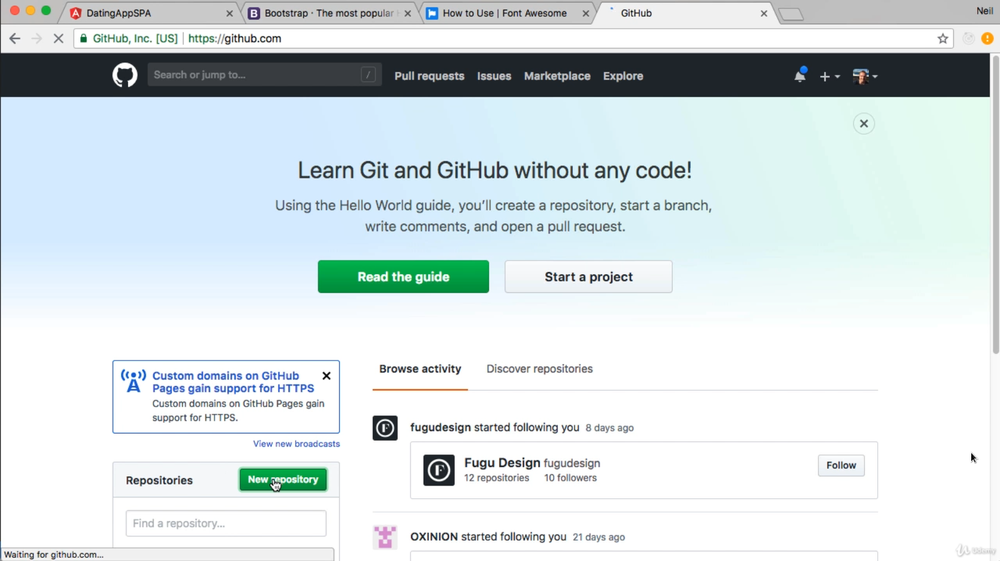Close the DatingAppSPA tab

click(x=230, y=13)
